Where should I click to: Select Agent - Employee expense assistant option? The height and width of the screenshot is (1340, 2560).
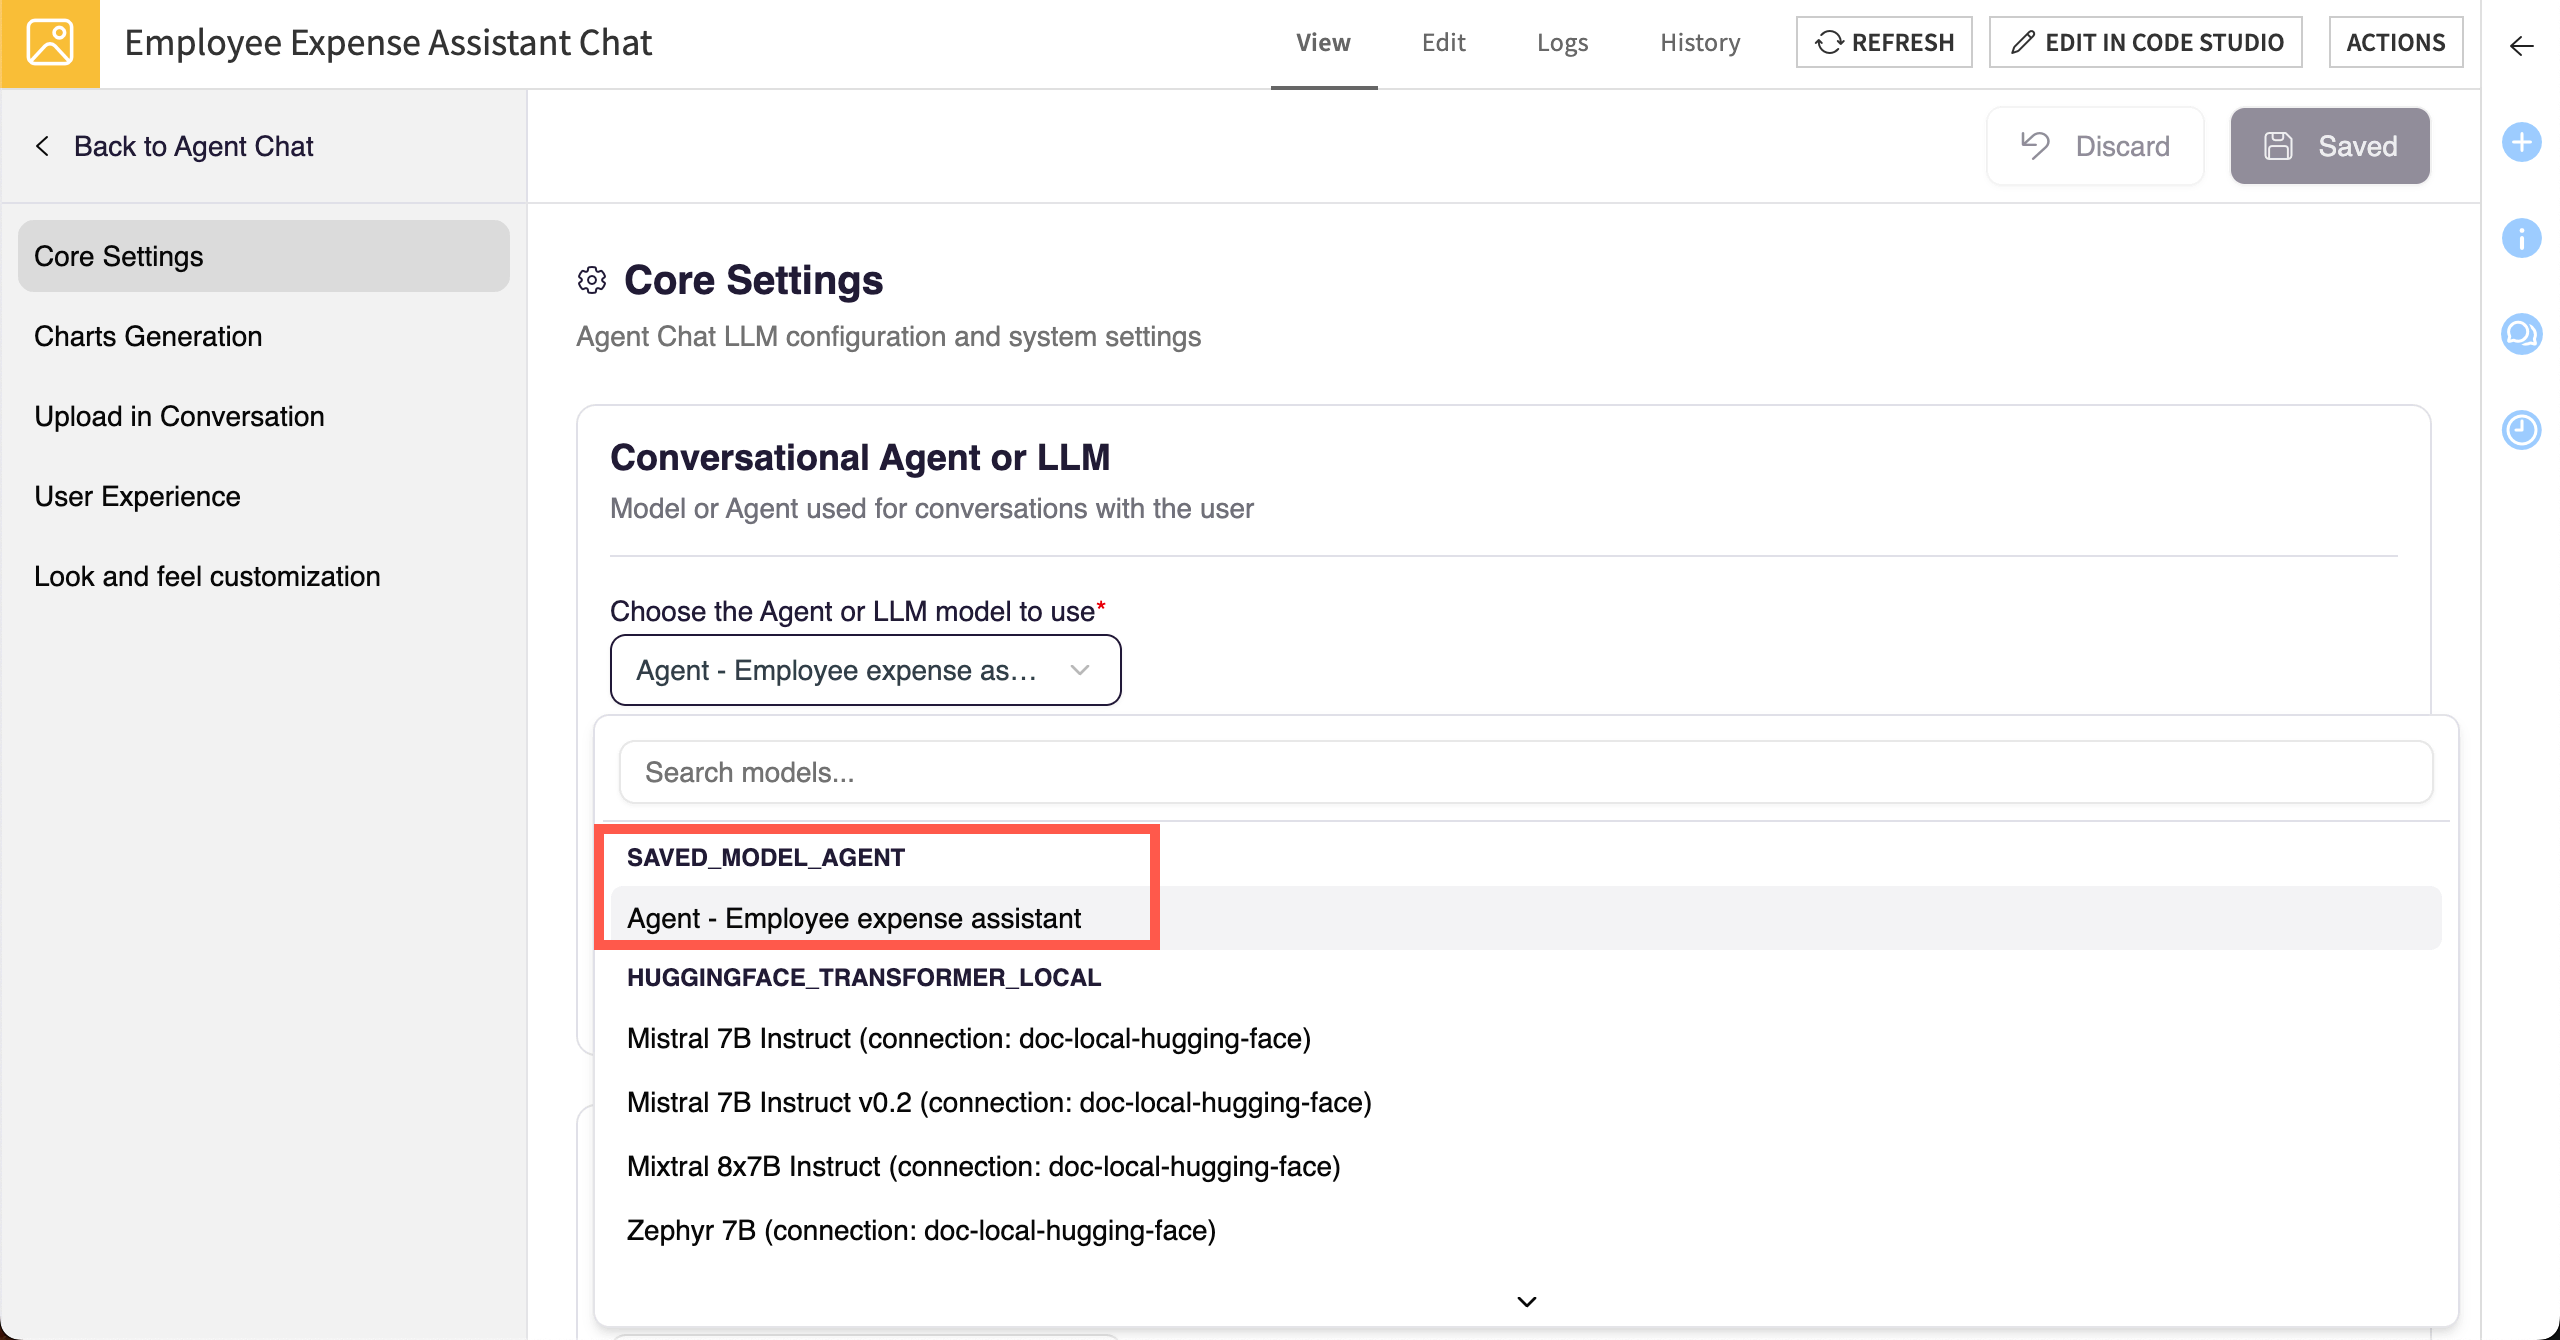[1526, 918]
